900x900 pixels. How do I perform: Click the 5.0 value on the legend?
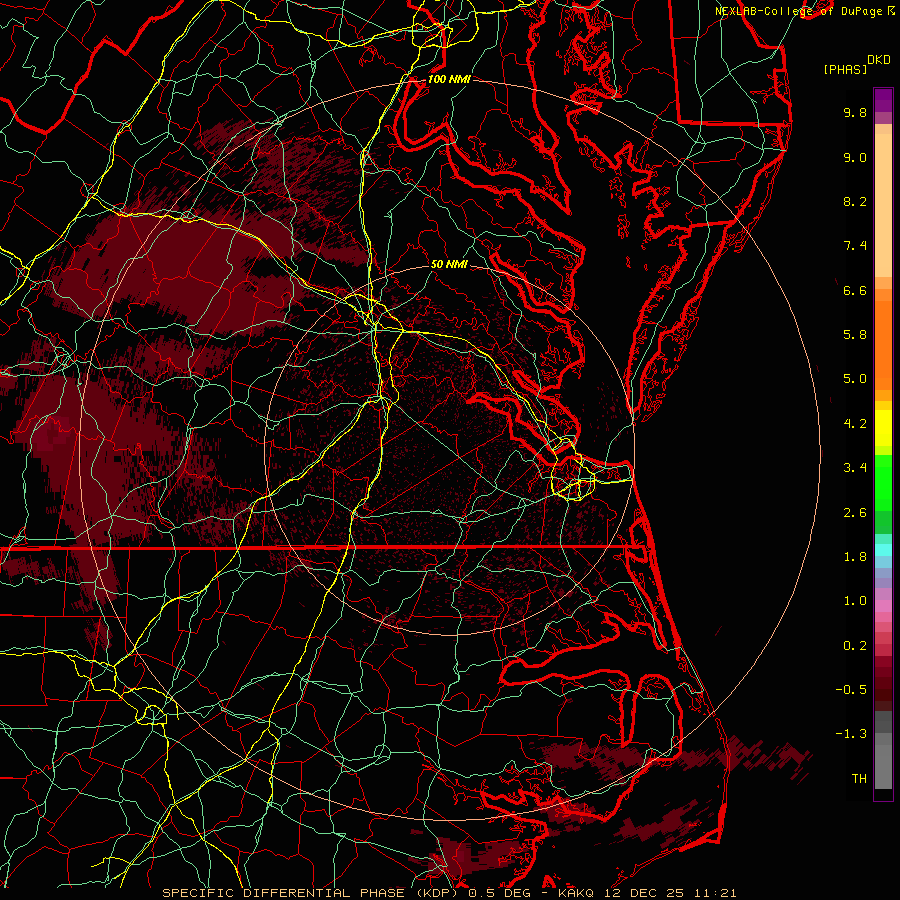coord(855,379)
